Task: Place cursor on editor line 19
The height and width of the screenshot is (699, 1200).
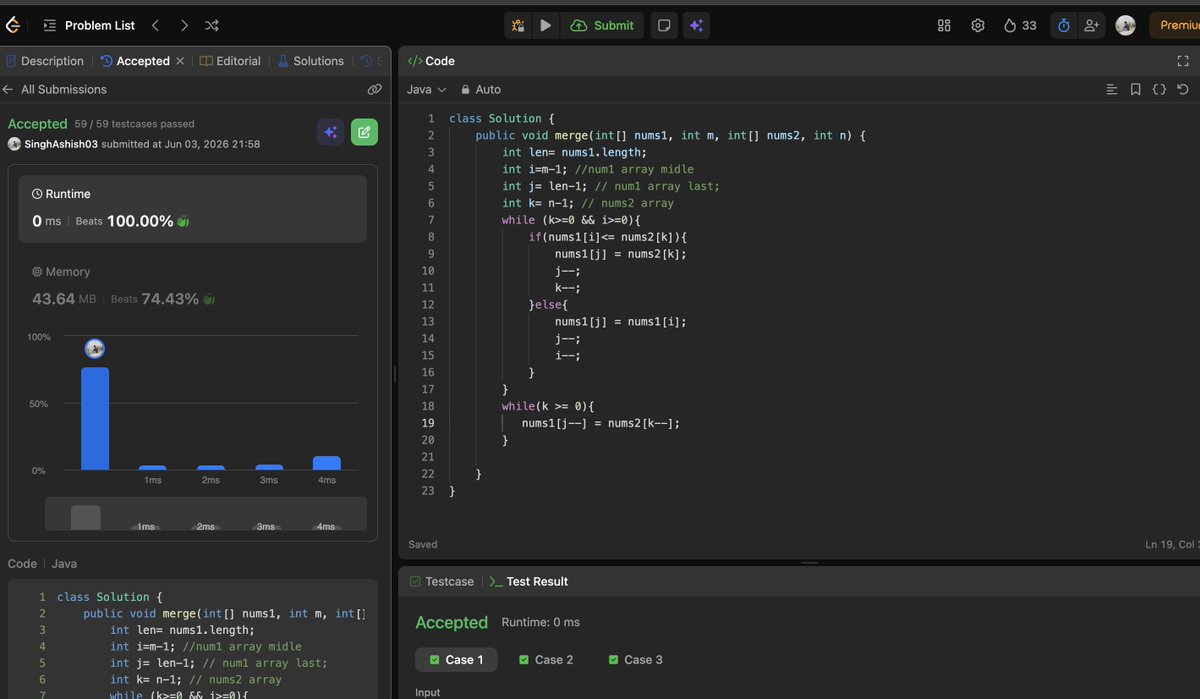Action: coord(601,423)
